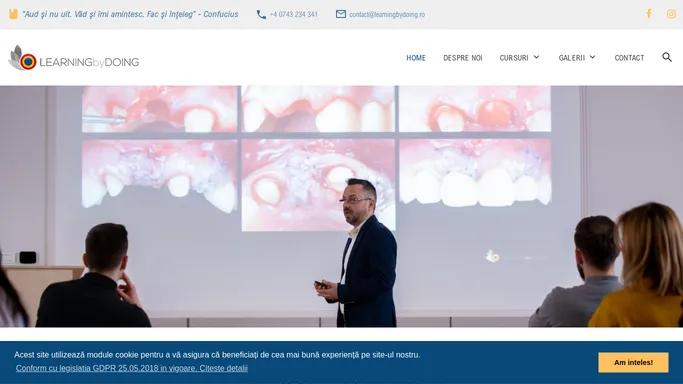The image size is (683, 384).
Task: Go to the Home menu item
Action: [416, 57]
